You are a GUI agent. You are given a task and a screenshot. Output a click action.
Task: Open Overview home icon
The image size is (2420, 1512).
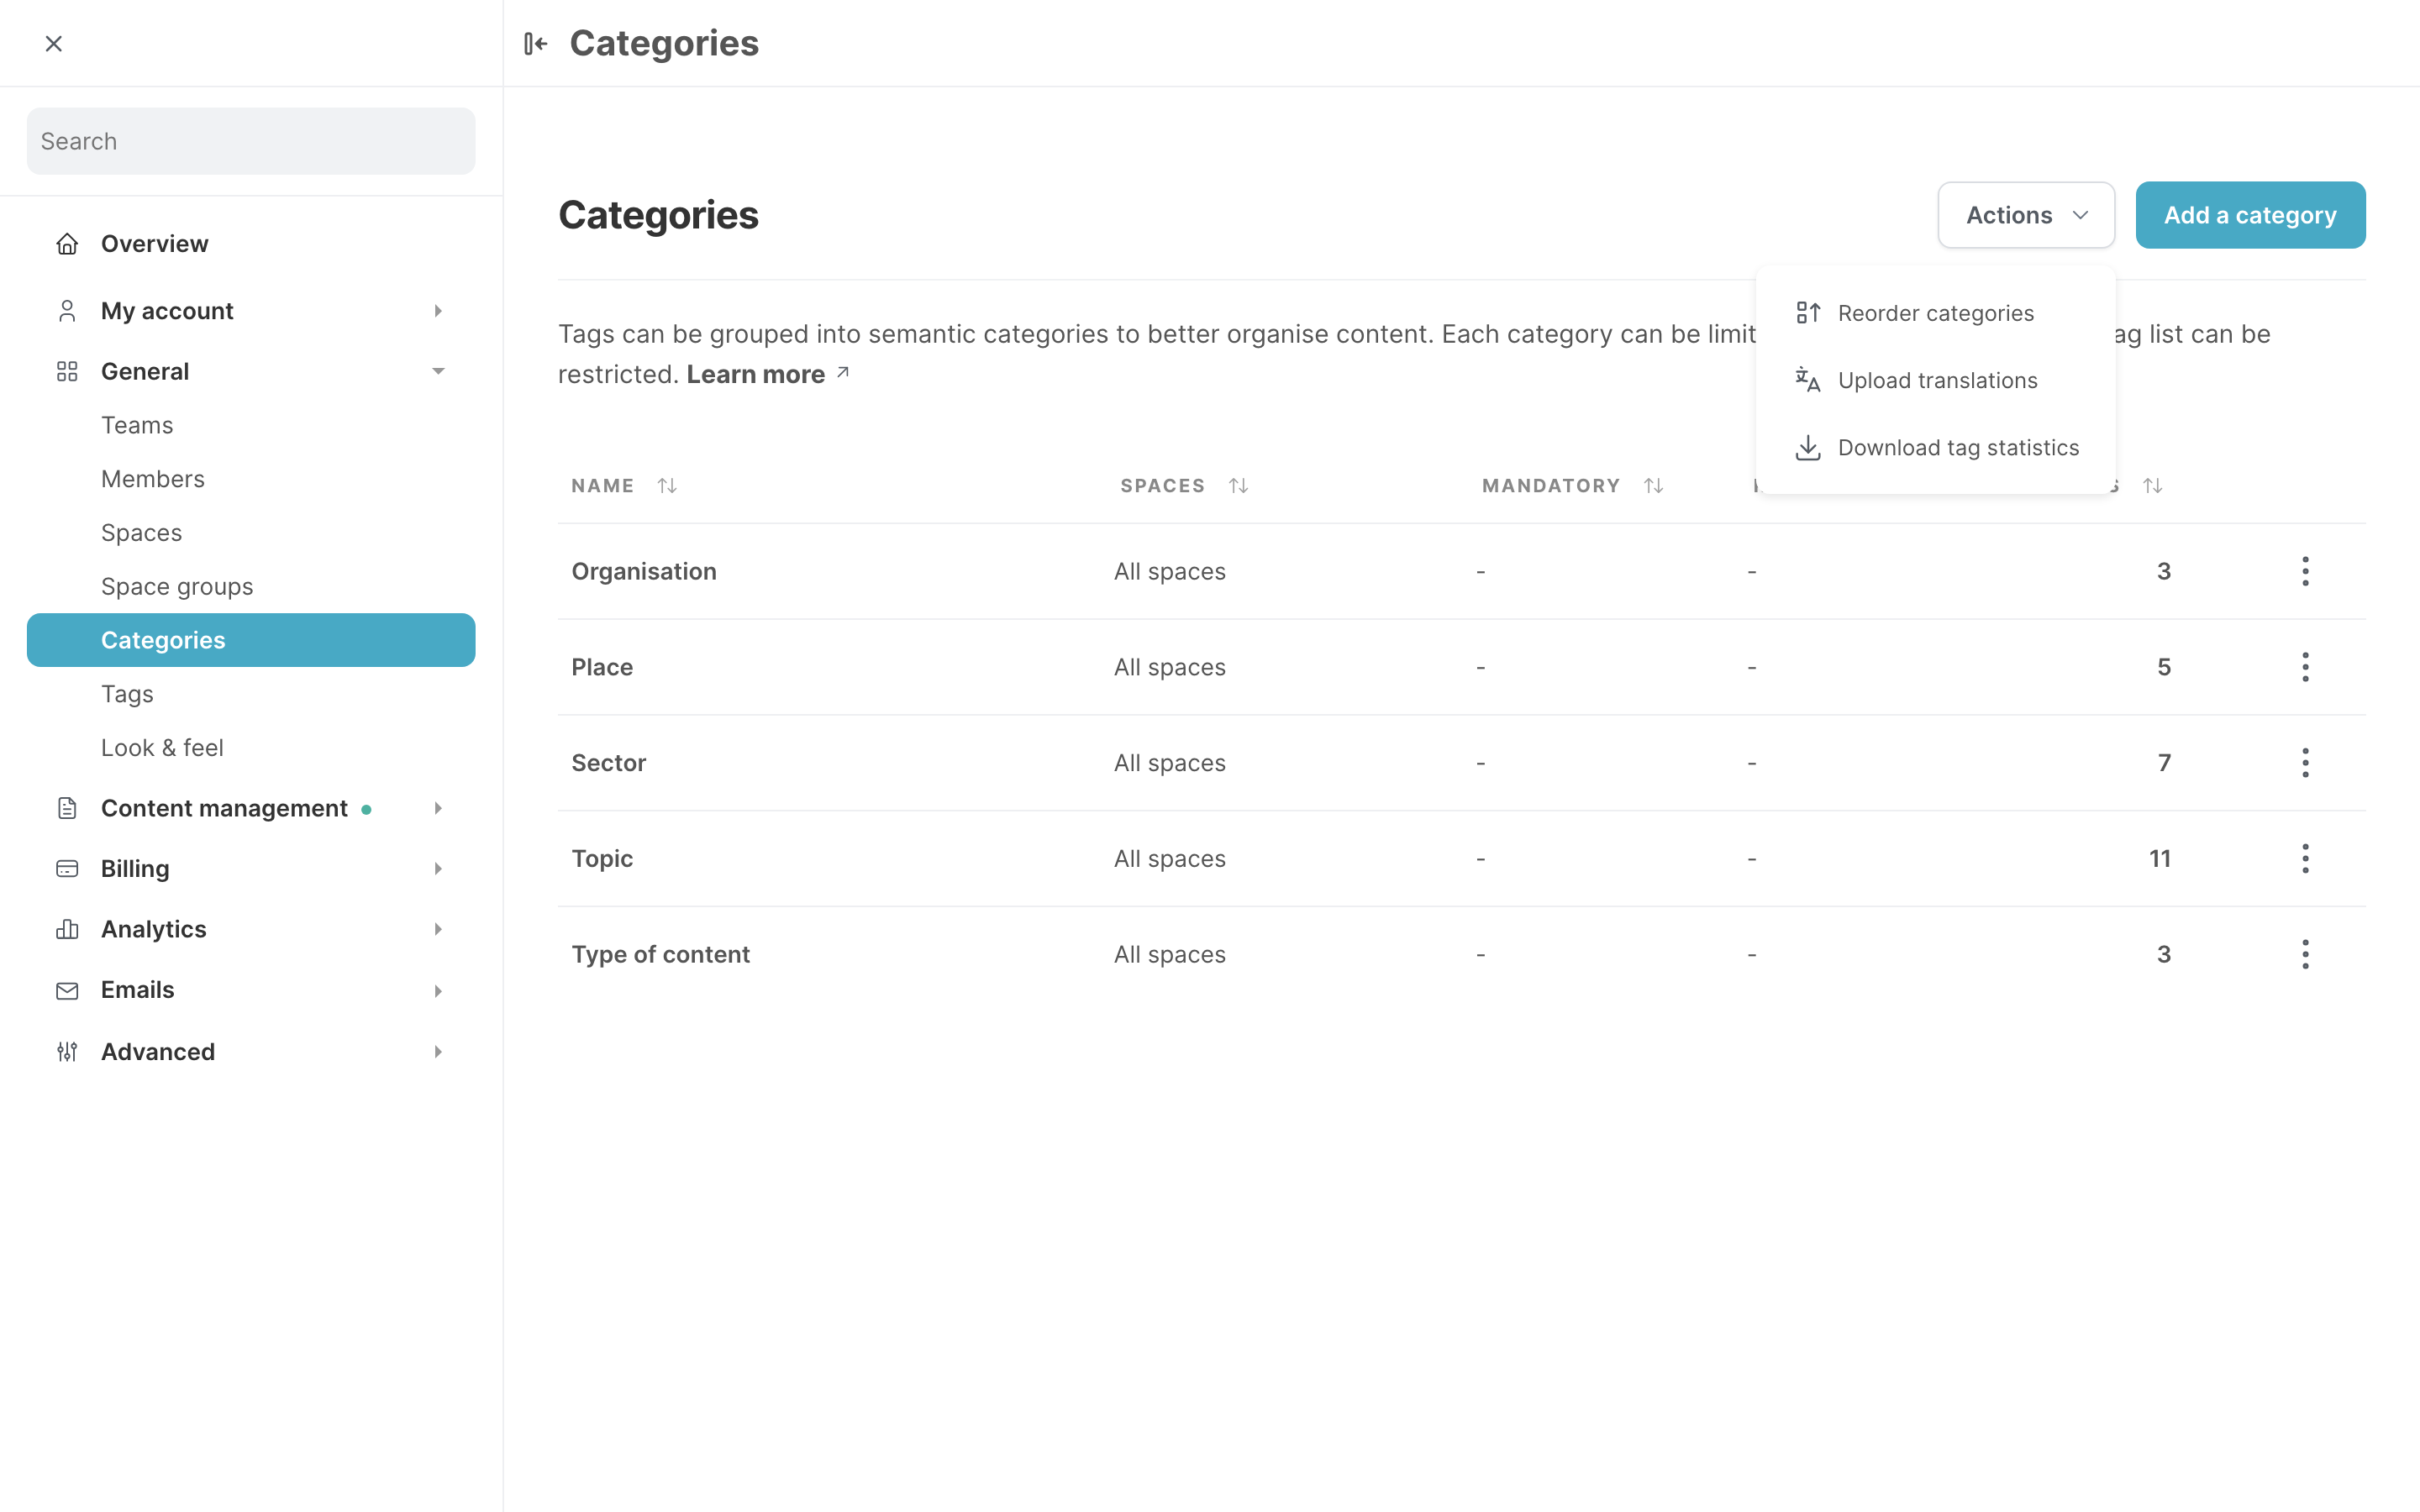pyautogui.click(x=67, y=243)
